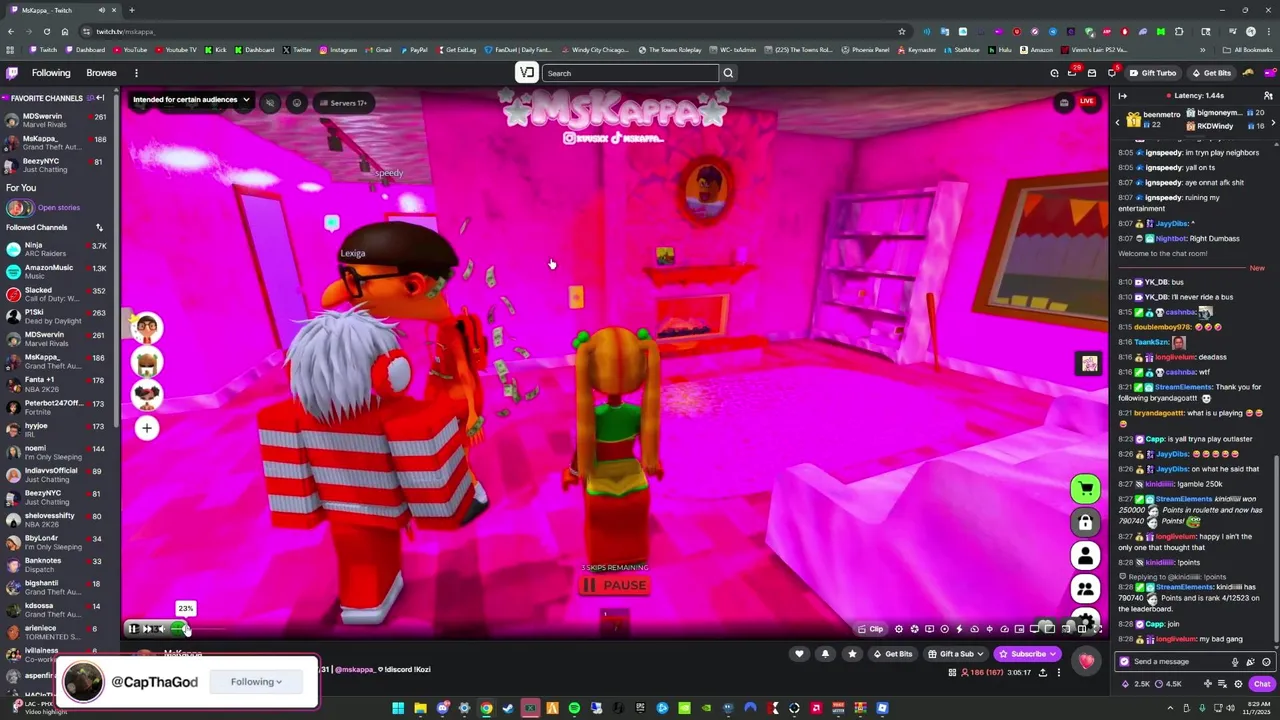
Task: Collapse chat with the arrow icon
Action: [x=1122, y=96]
